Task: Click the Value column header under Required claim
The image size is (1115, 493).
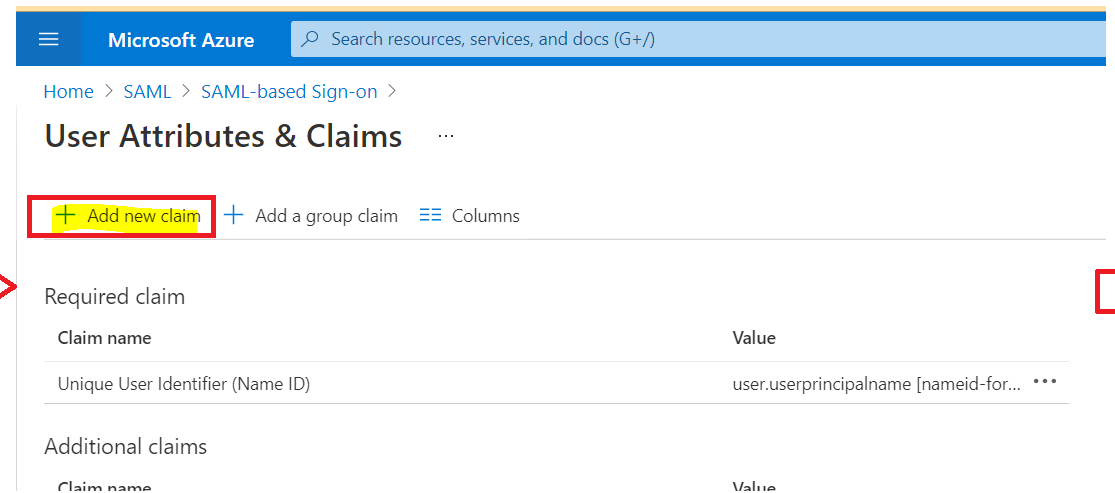Action: pyautogui.click(x=754, y=338)
